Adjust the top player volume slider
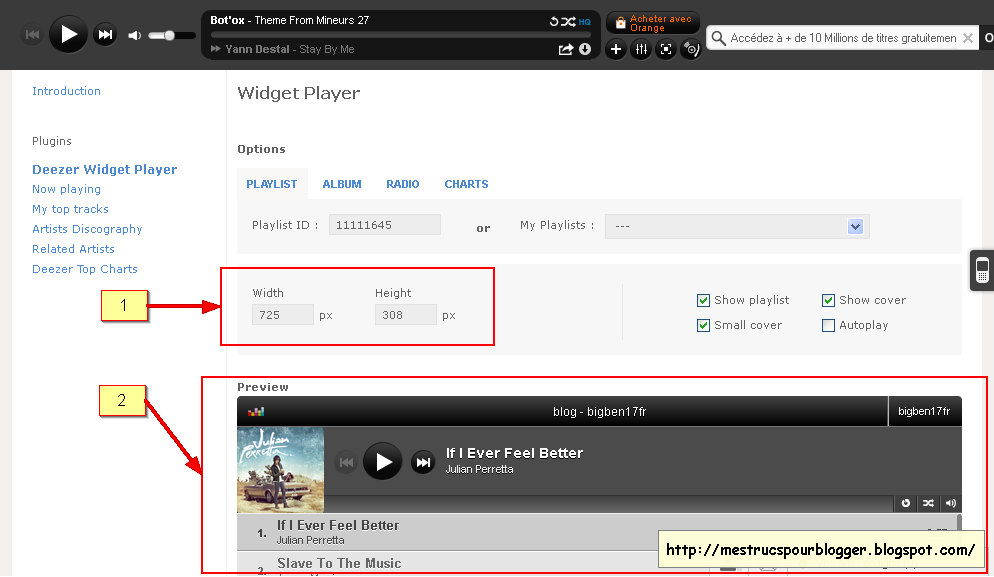This screenshot has width=994, height=577. (170, 36)
